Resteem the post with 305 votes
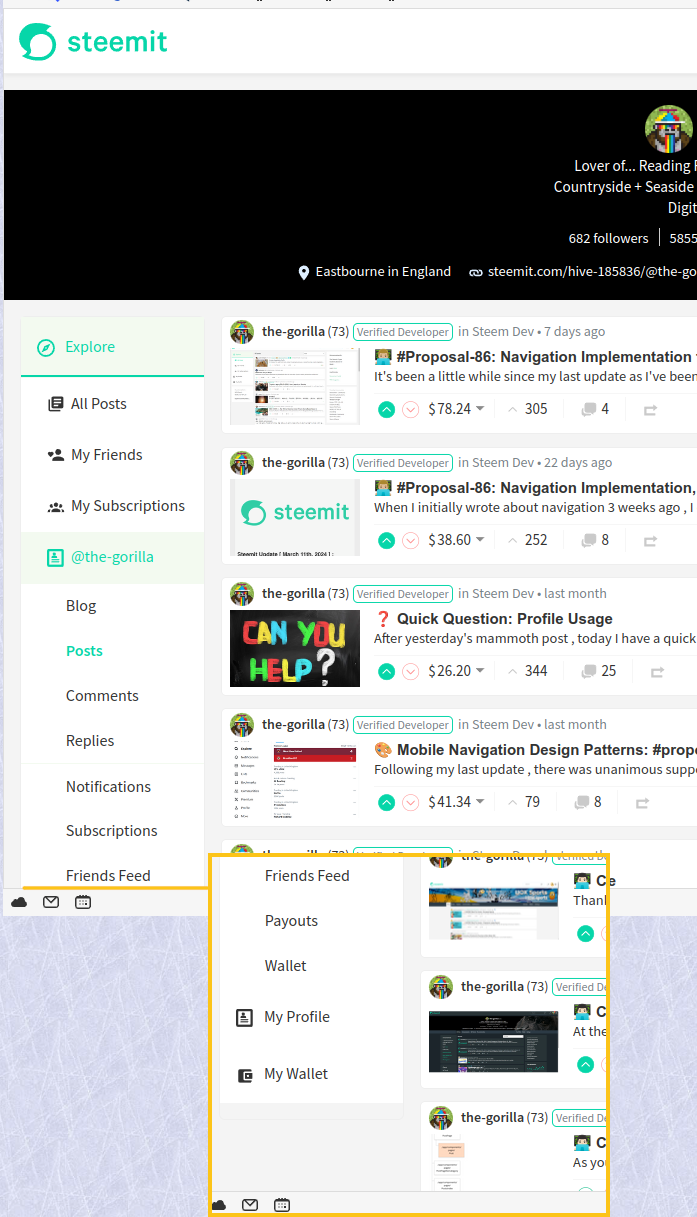The image size is (697, 1217). pyautogui.click(x=650, y=409)
